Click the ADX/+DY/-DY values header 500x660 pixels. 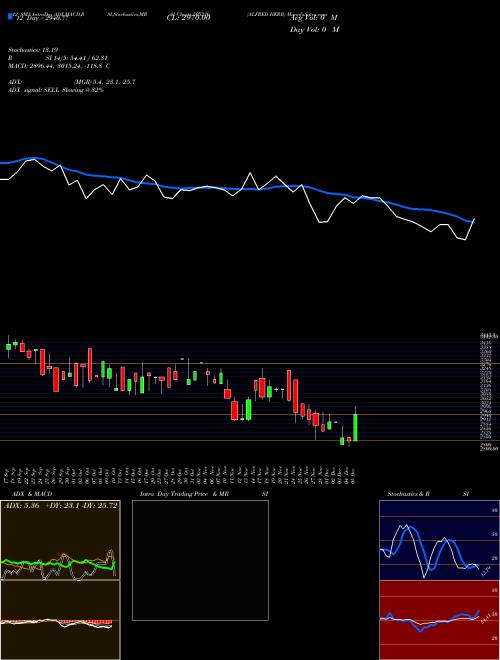click(x=61, y=505)
